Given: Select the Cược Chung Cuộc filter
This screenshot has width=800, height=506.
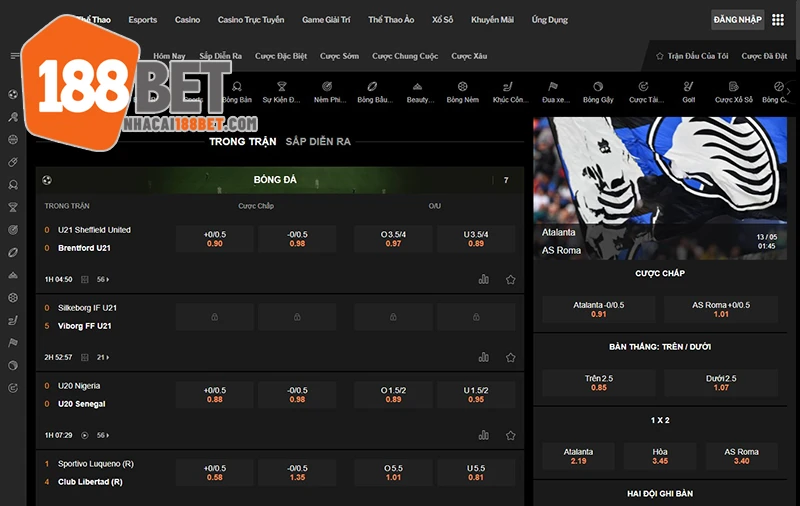Looking at the screenshot, I should click(405, 56).
